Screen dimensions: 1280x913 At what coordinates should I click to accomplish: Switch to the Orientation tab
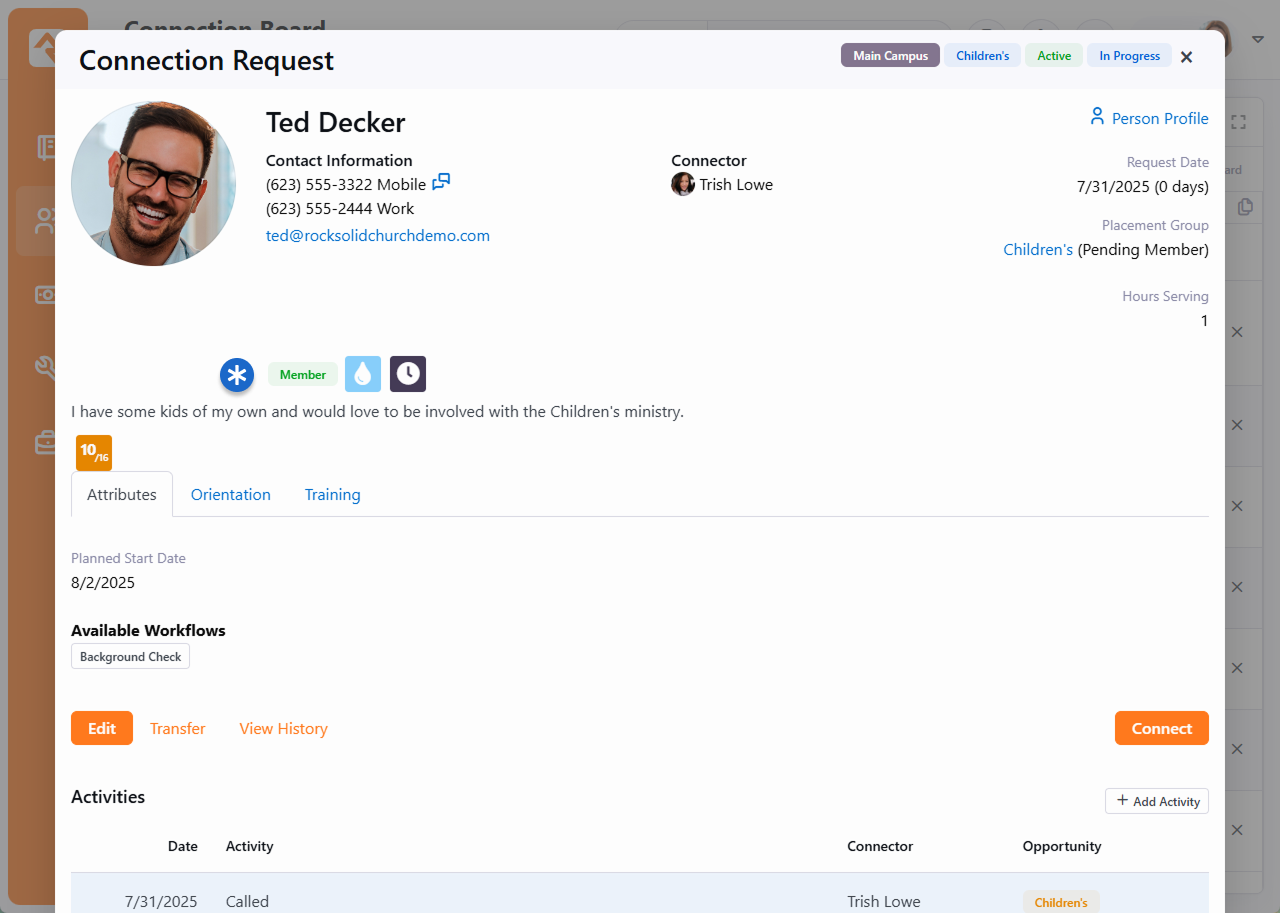coord(231,495)
